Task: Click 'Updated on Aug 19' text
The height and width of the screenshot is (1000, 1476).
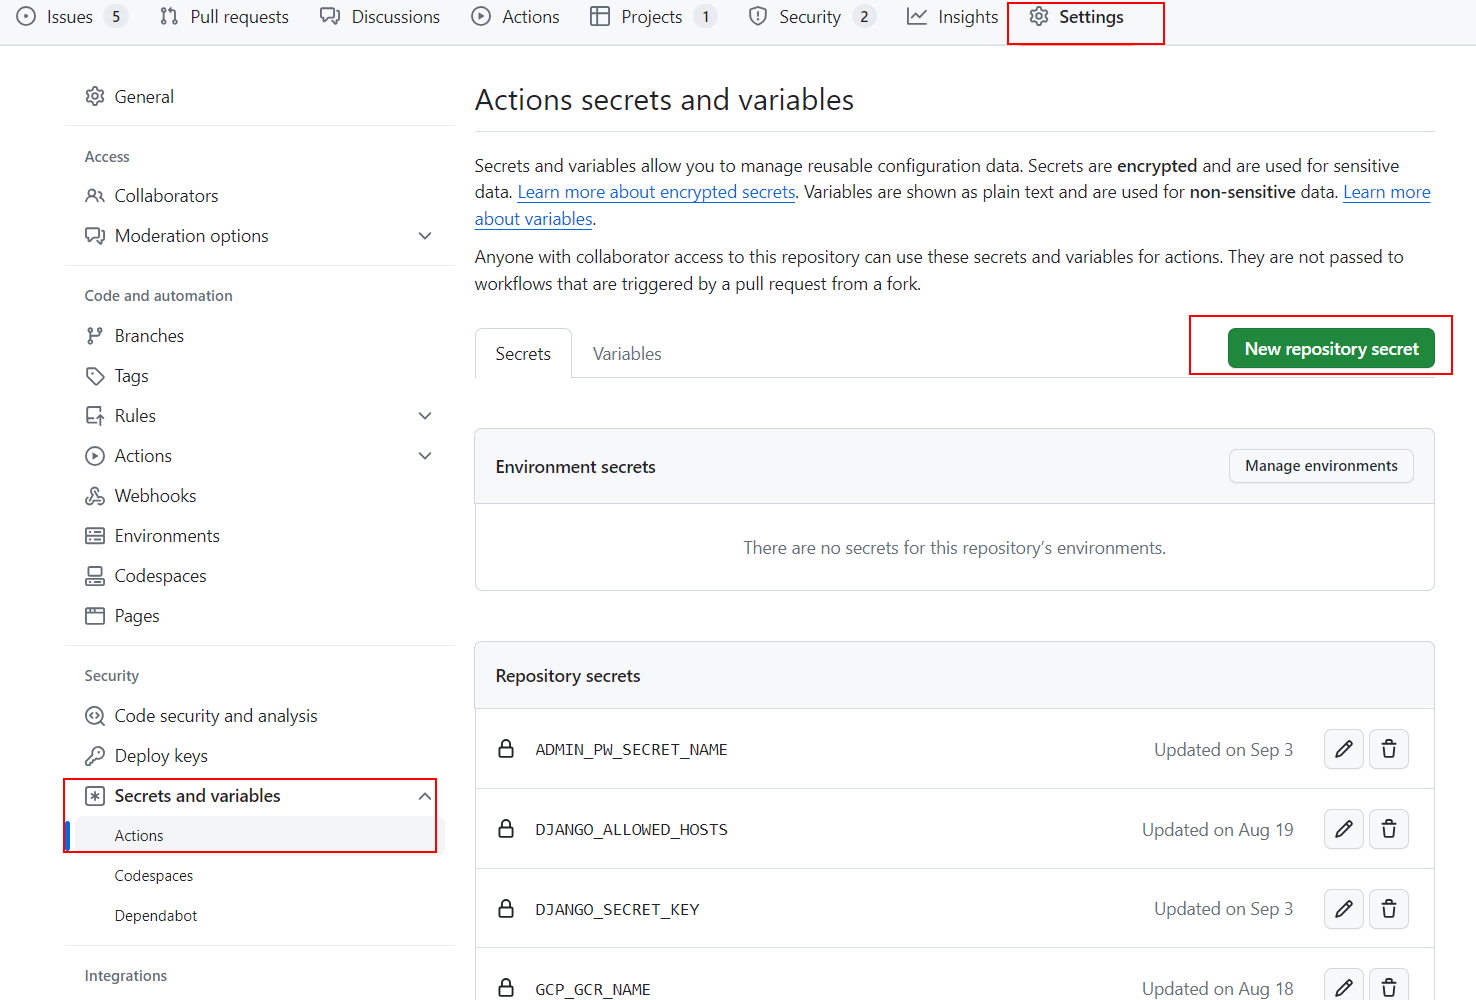Action: point(1218,829)
